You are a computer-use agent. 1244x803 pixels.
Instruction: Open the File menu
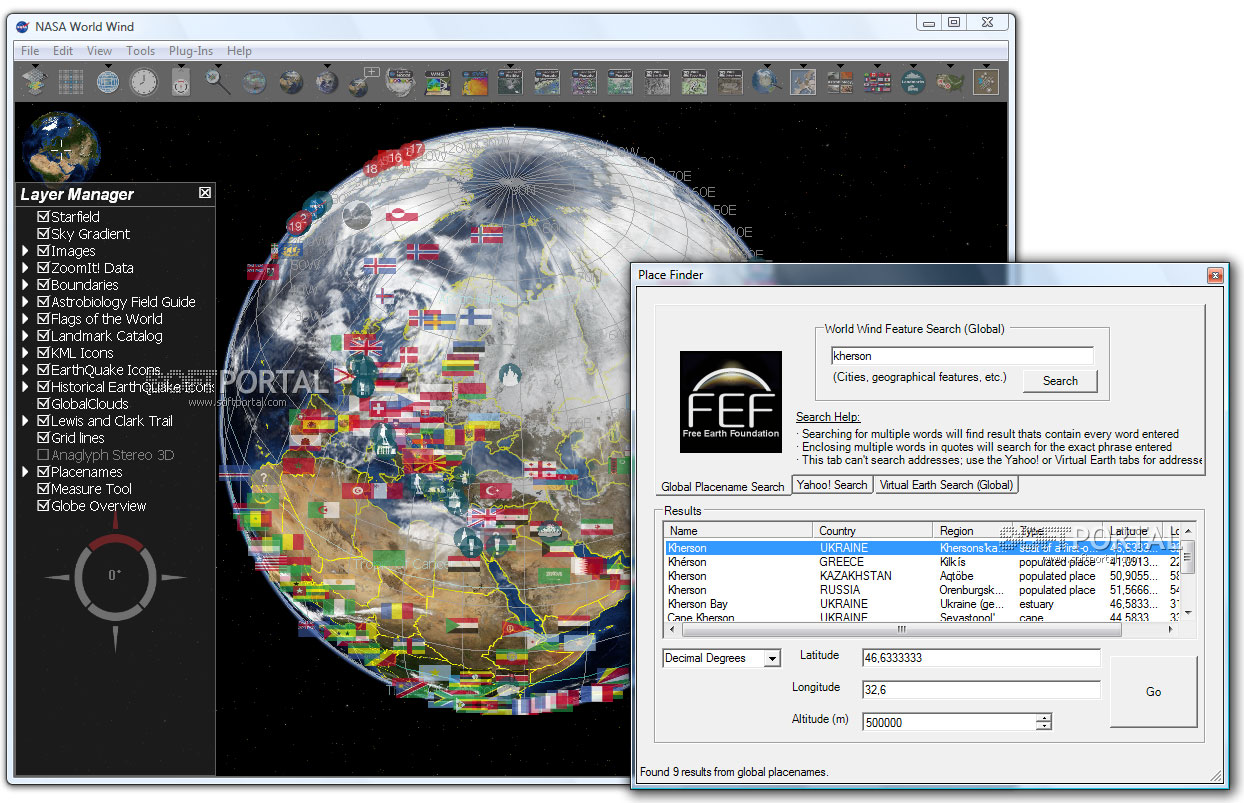(30, 51)
